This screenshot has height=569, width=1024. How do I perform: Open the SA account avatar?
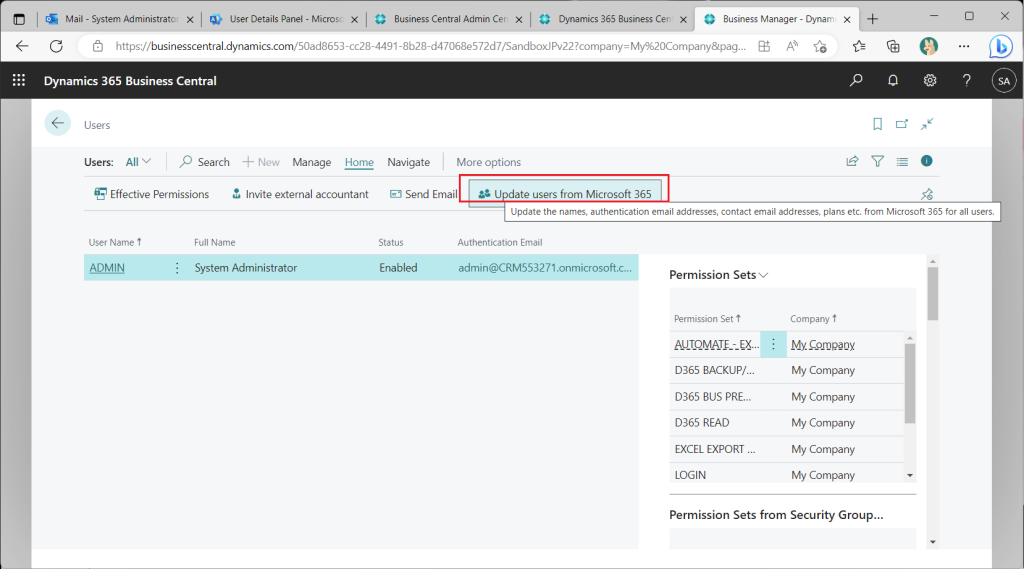(1004, 81)
